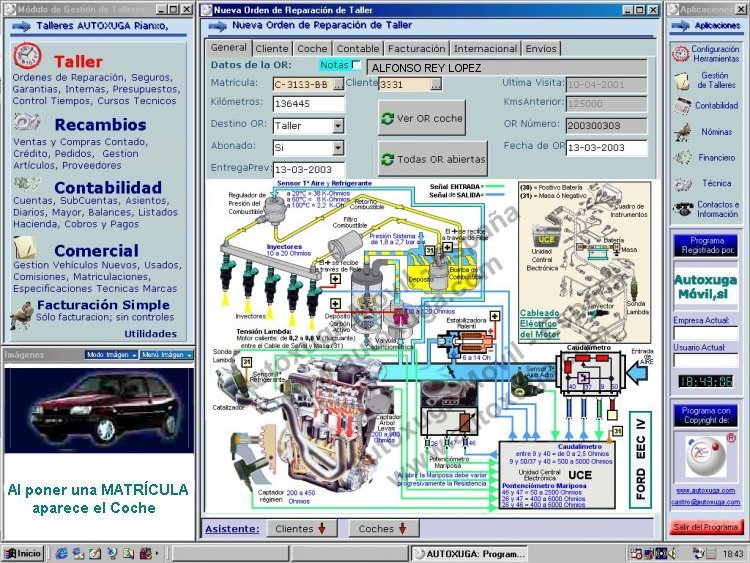Open the Contabilidad money icon
The image size is (750, 563).
(x=26, y=184)
